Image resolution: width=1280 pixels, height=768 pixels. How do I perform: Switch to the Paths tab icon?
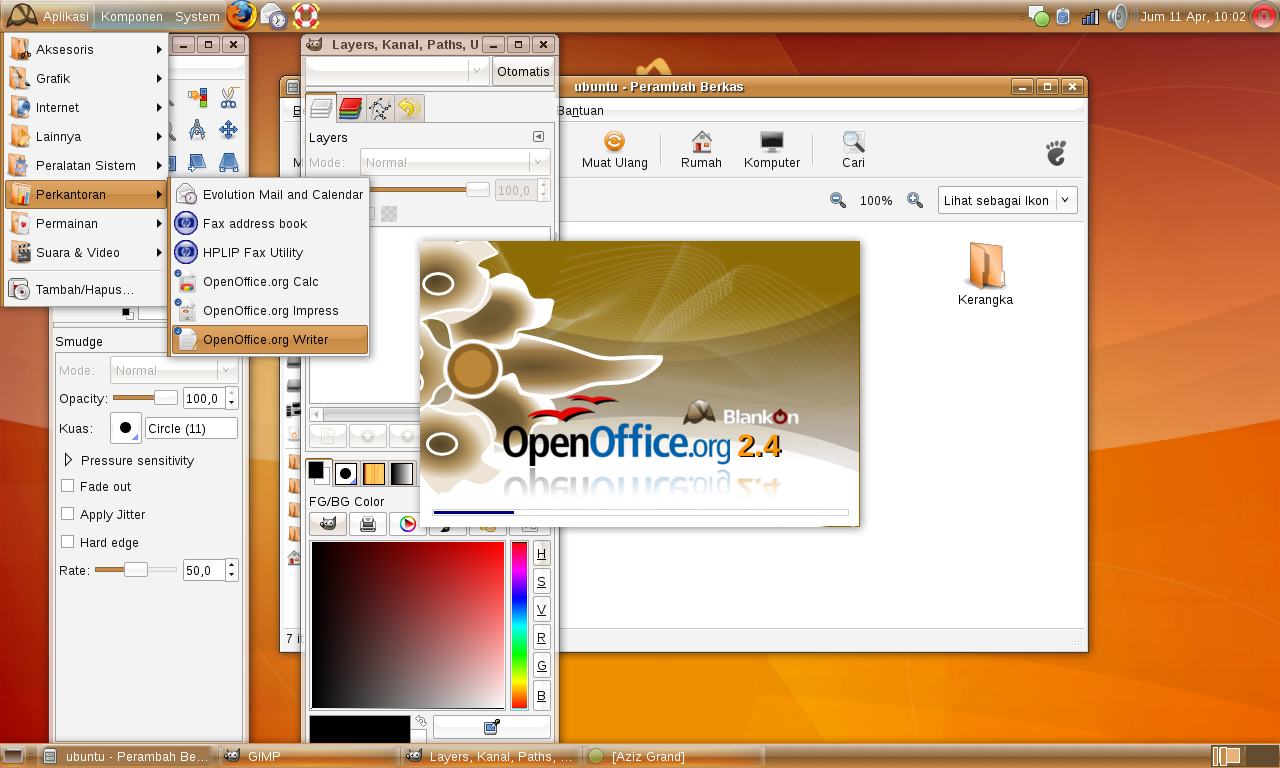(379, 108)
